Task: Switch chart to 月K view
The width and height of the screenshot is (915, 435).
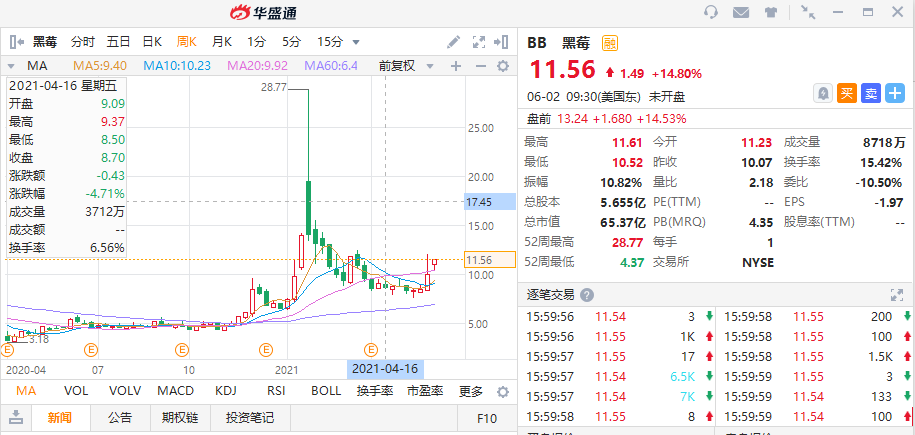Action: 222,41
